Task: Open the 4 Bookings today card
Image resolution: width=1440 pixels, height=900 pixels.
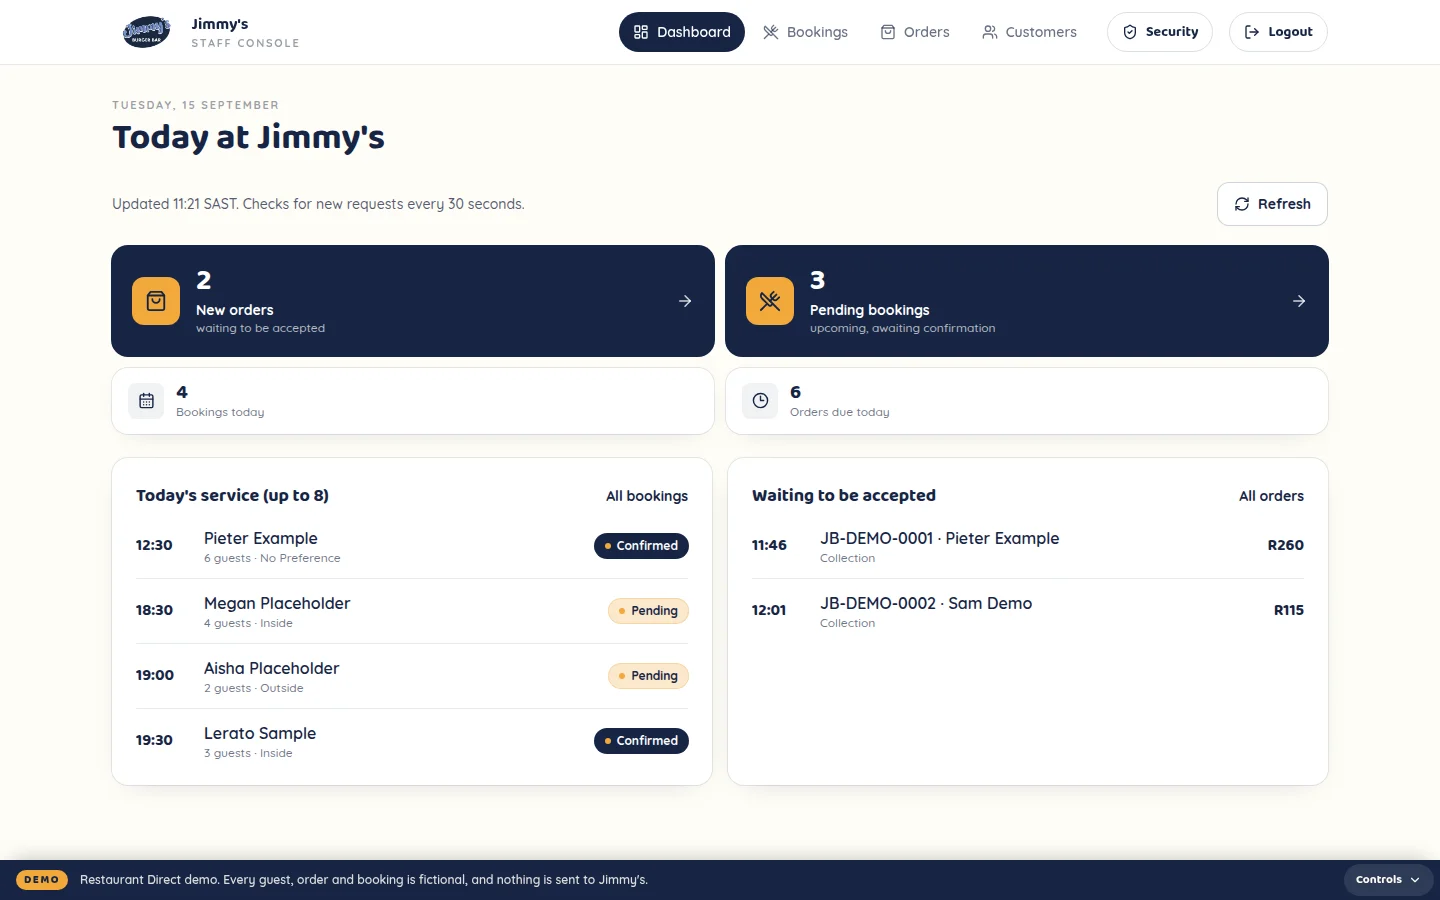Action: 413,401
